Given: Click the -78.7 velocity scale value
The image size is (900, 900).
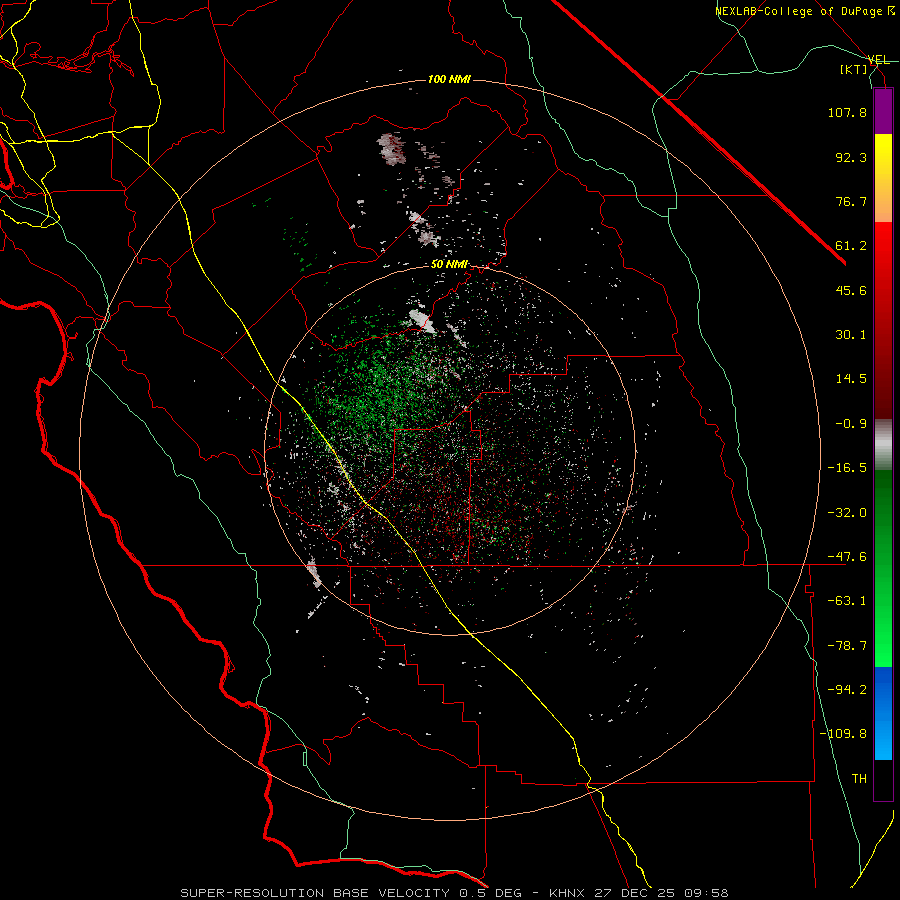Looking at the screenshot, I should click(x=847, y=646).
